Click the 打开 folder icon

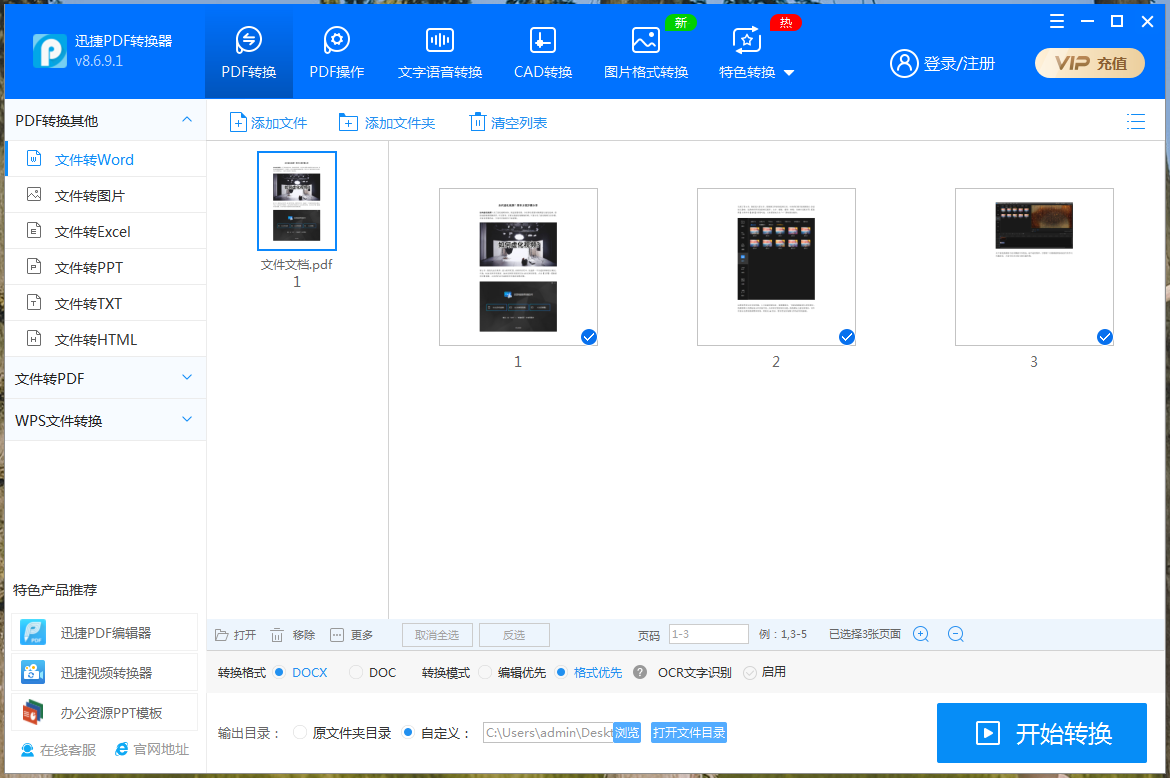pyautogui.click(x=222, y=635)
